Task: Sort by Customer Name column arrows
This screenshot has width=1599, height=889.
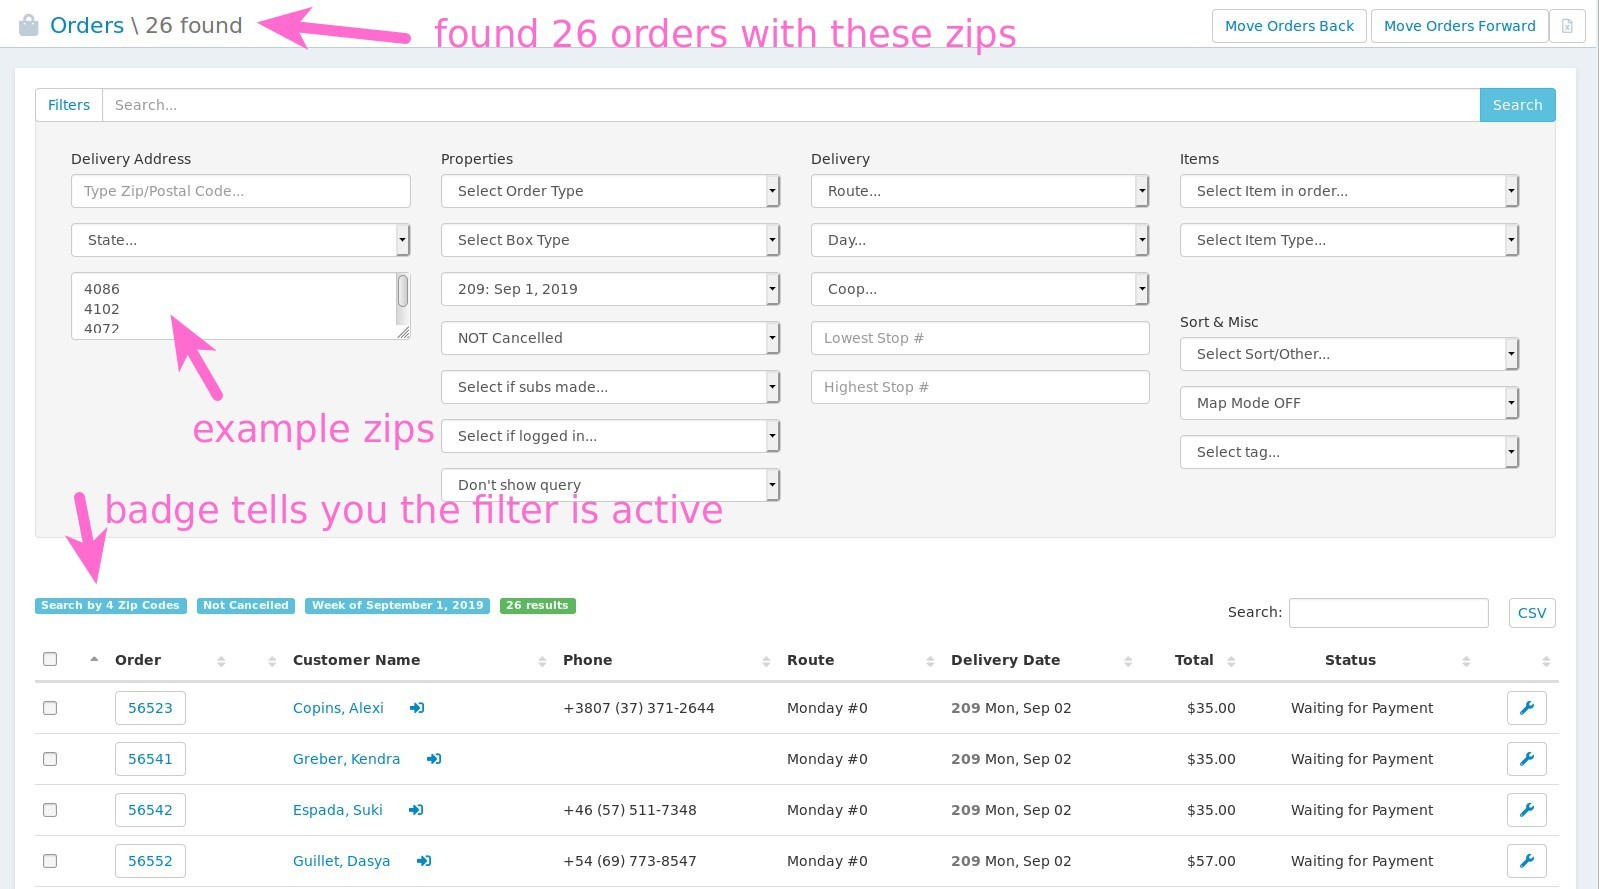Action: click(542, 661)
